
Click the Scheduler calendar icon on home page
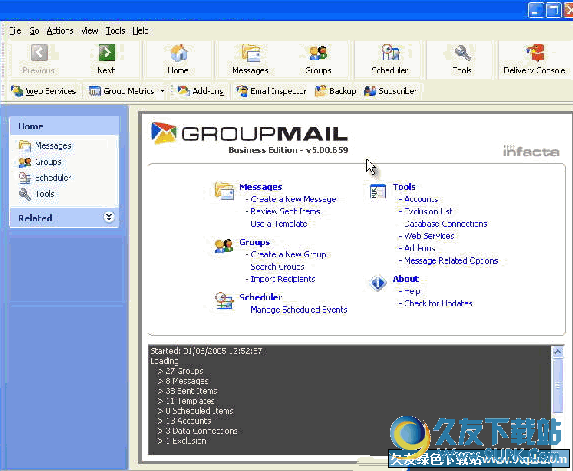[x=224, y=301]
